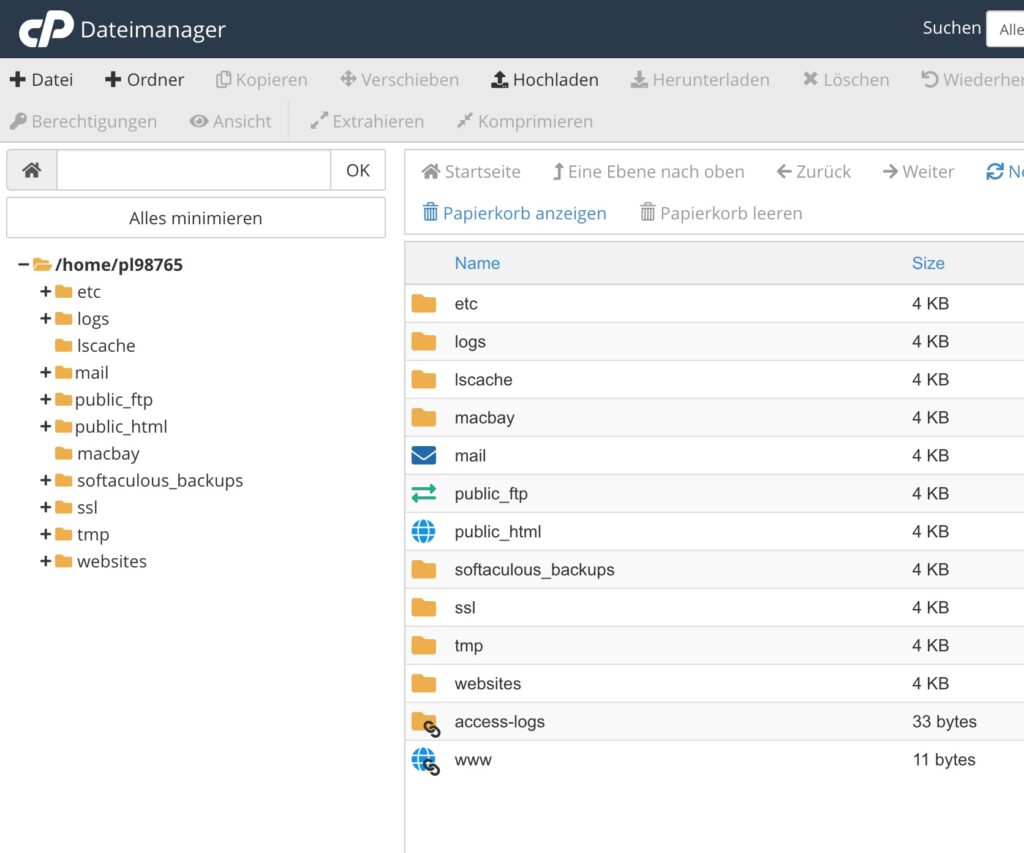
Task: Expand the ssl tree folder
Action: pyautogui.click(x=46, y=507)
